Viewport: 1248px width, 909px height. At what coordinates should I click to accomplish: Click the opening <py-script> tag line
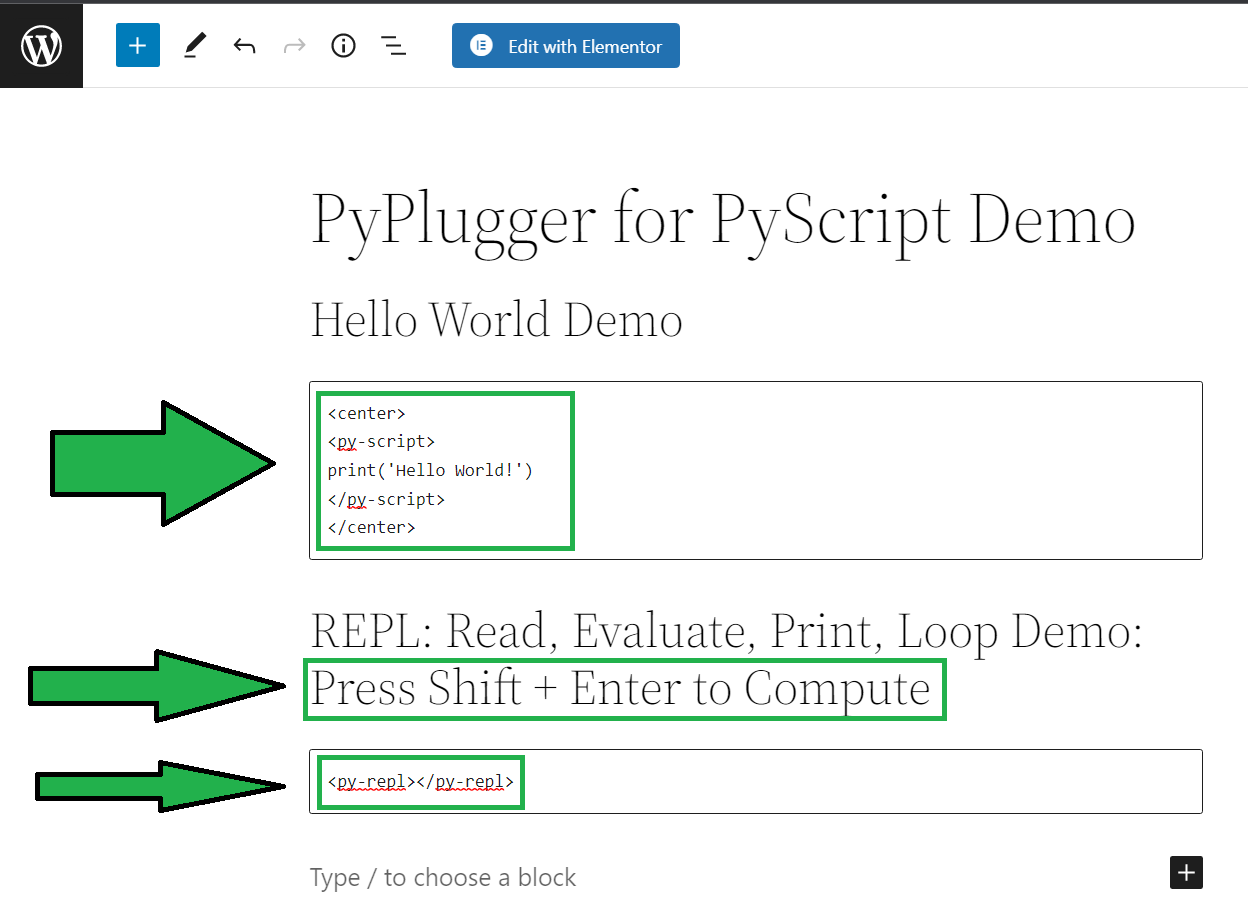click(x=381, y=441)
